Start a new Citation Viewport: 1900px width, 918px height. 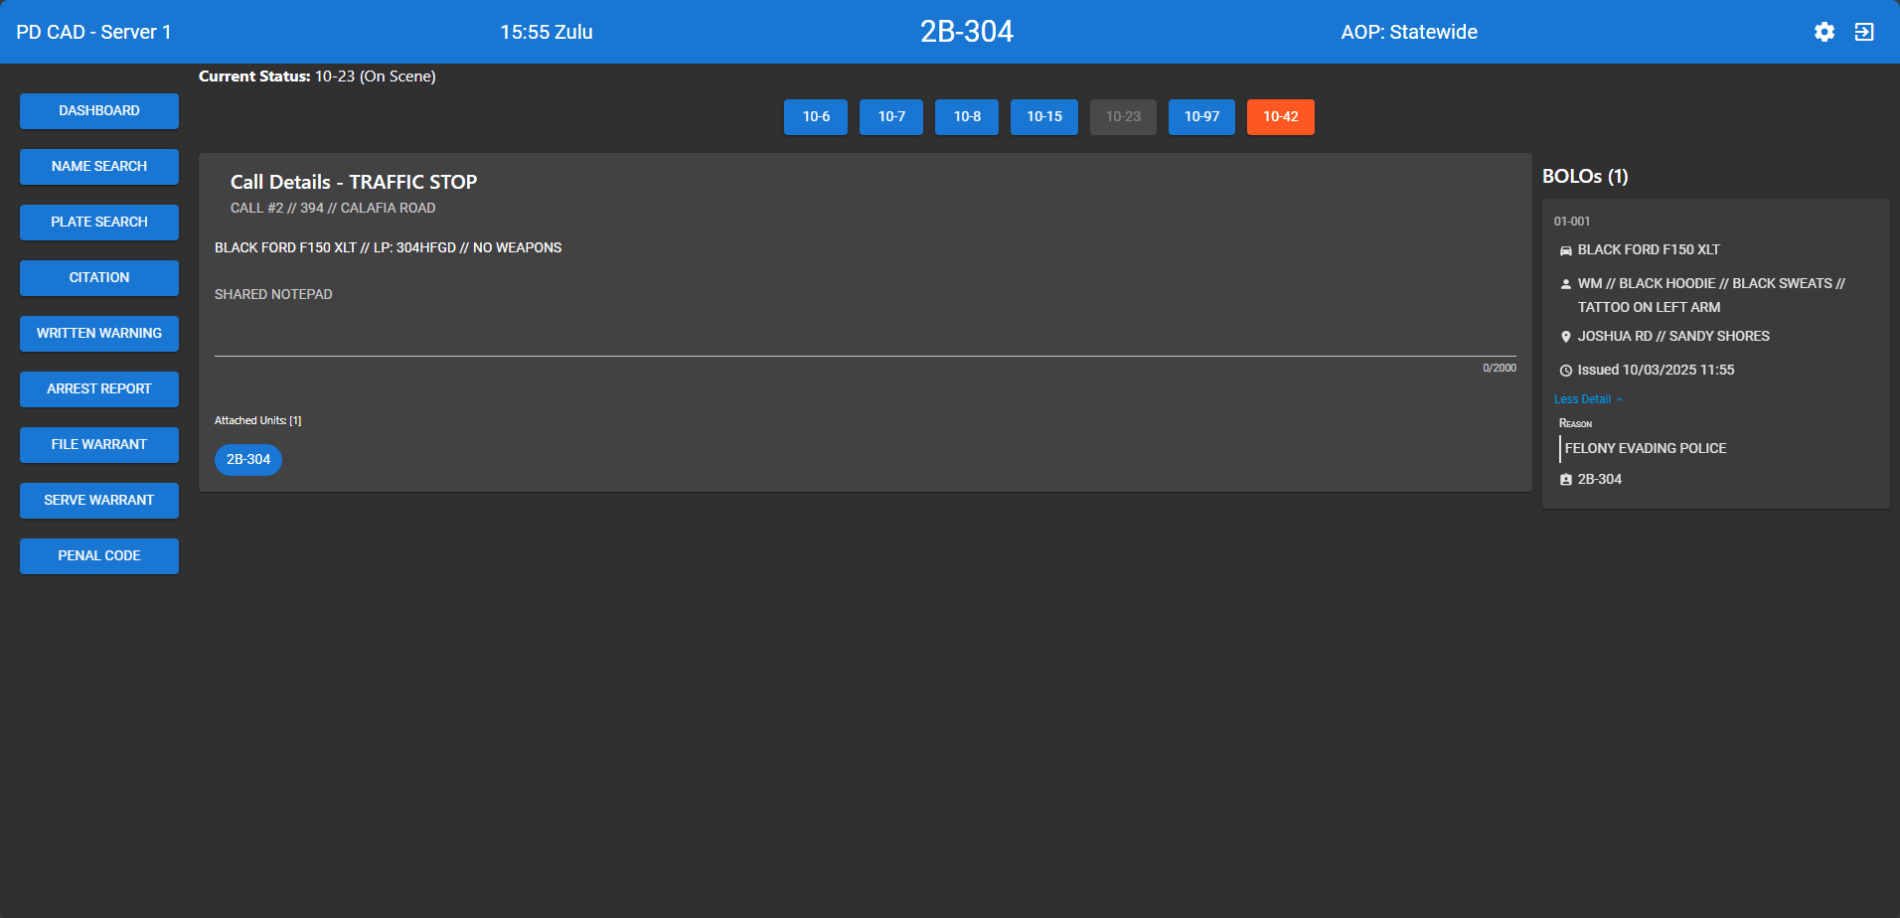(x=99, y=277)
